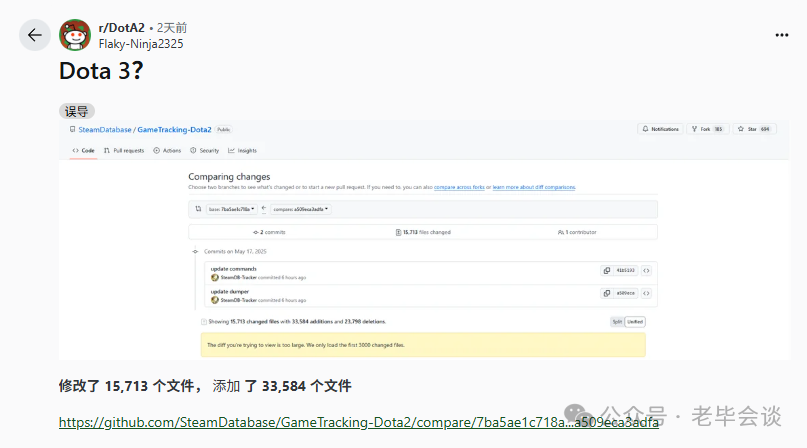Select the 2 commits section
807x448 pixels.
pyautogui.click(x=269, y=232)
